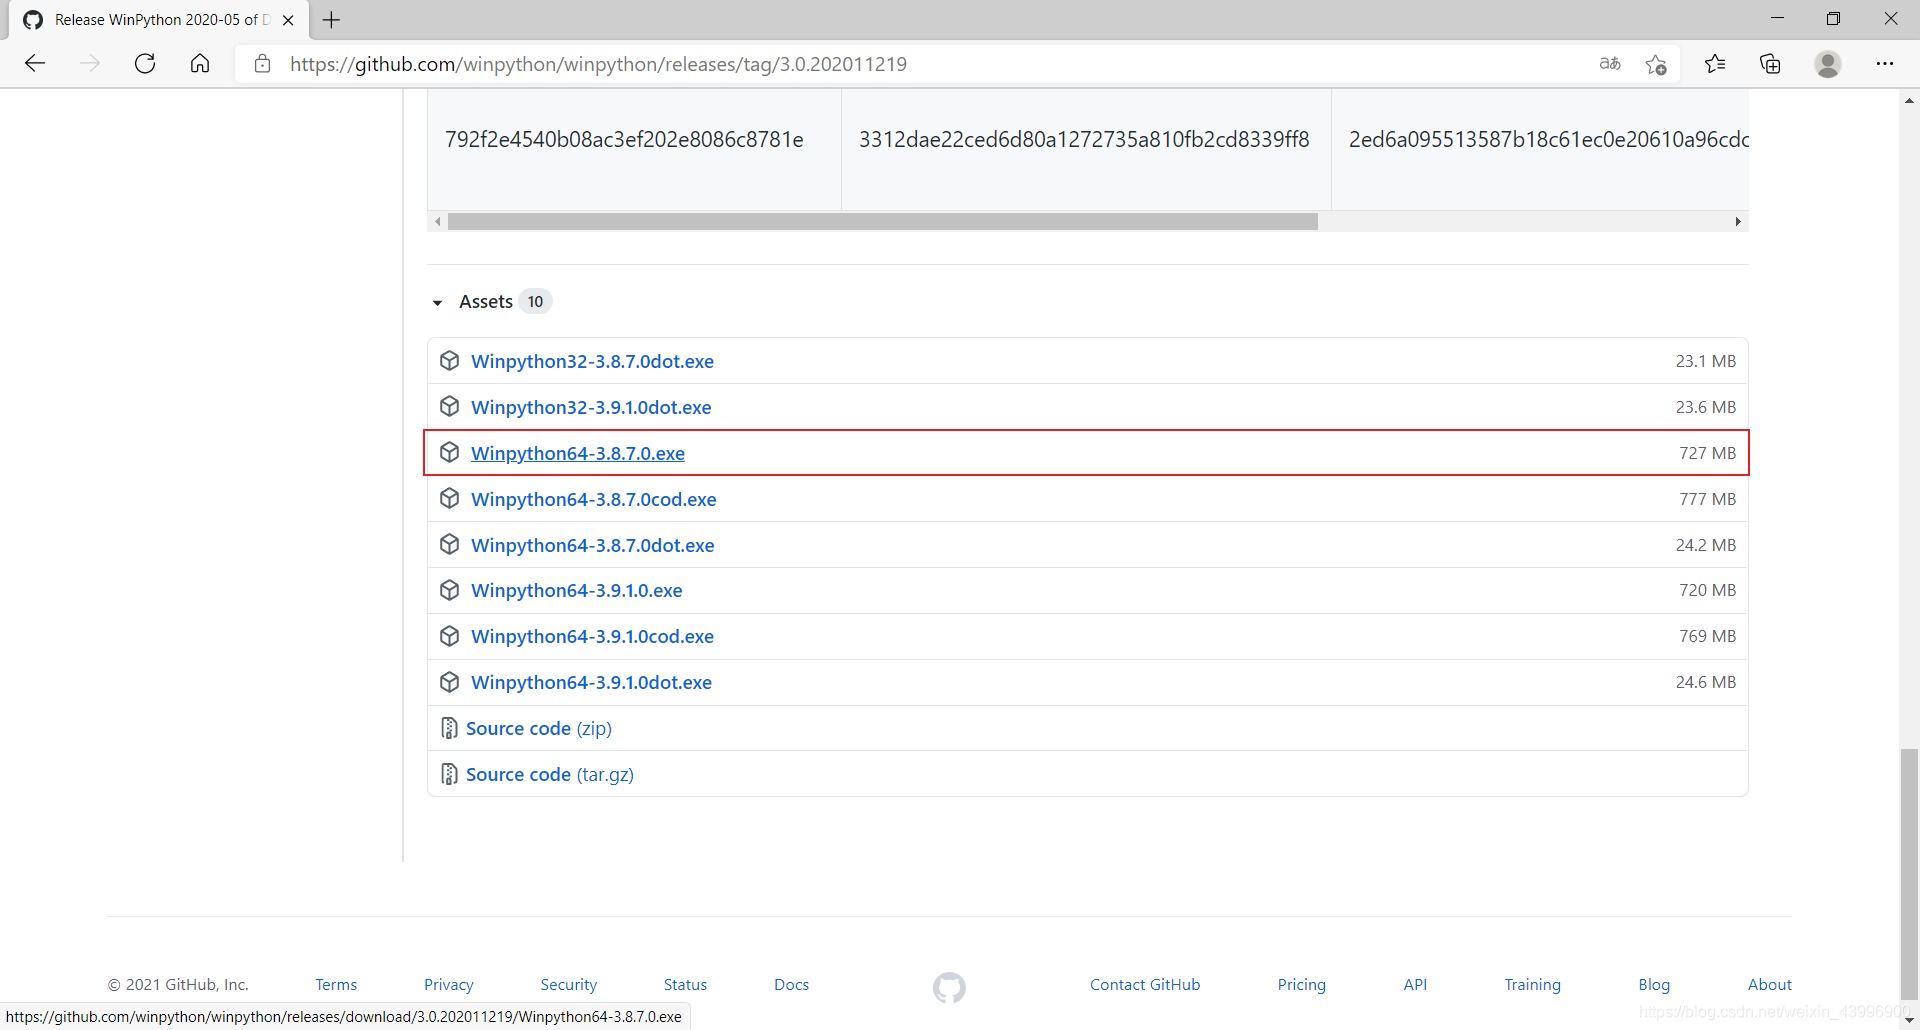This screenshot has height=1030, width=1920.
Task: Click the Assets count badge 10
Action: [x=536, y=302]
